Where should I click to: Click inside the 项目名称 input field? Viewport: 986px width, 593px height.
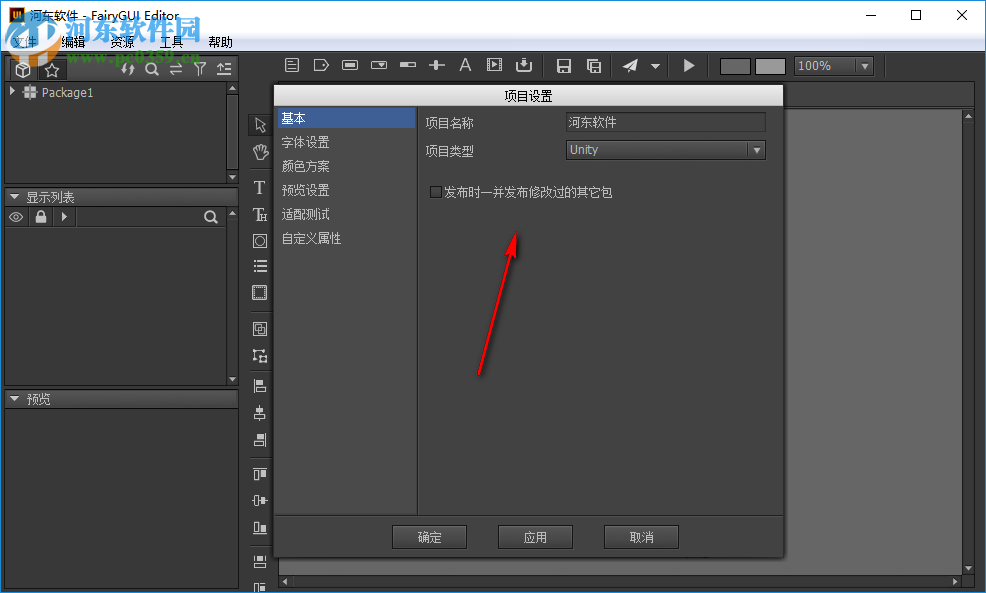pos(665,121)
